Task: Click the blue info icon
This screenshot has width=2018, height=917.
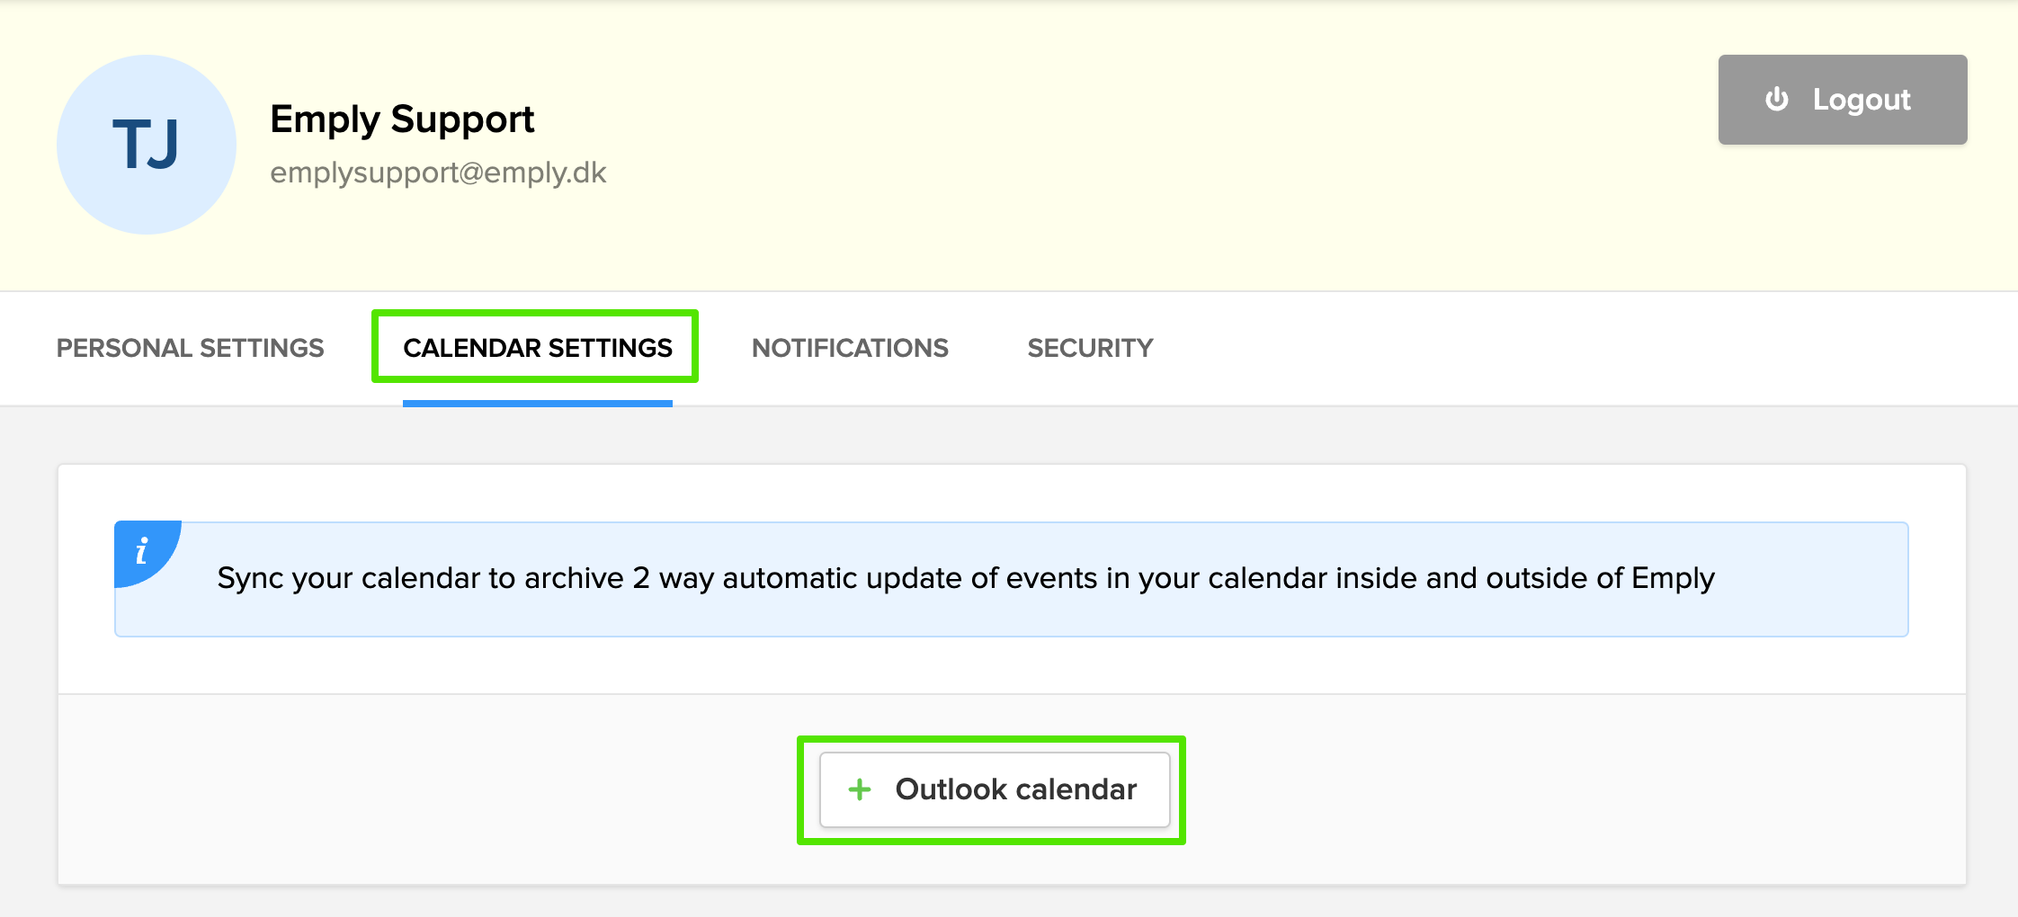Action: [142, 550]
